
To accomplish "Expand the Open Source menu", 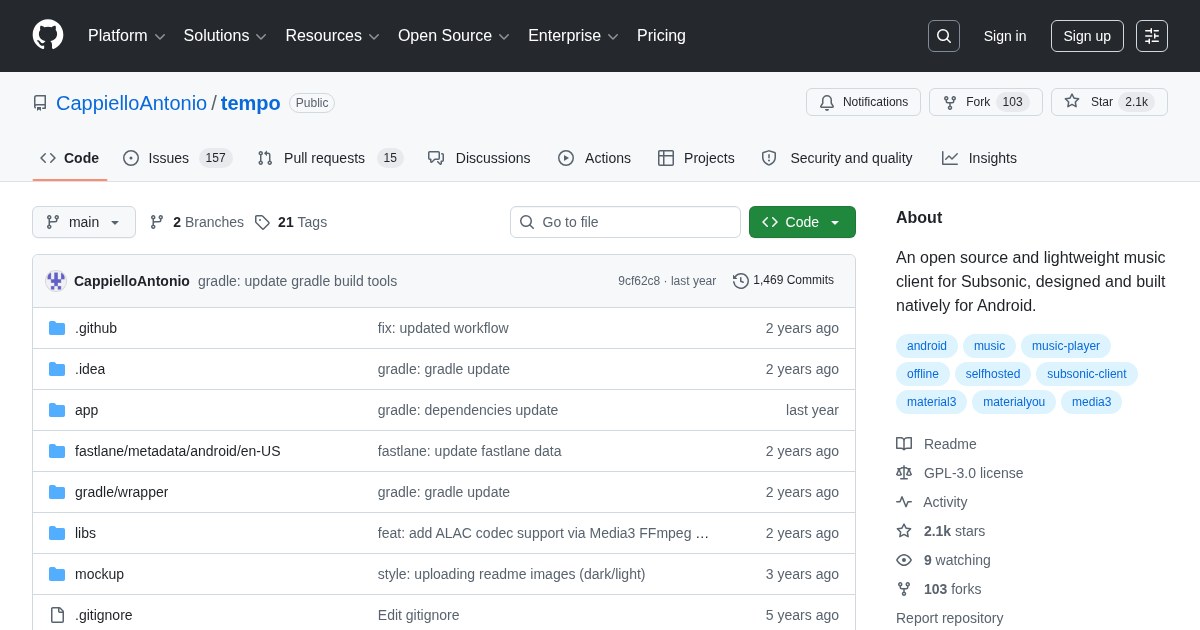I will pos(453,36).
